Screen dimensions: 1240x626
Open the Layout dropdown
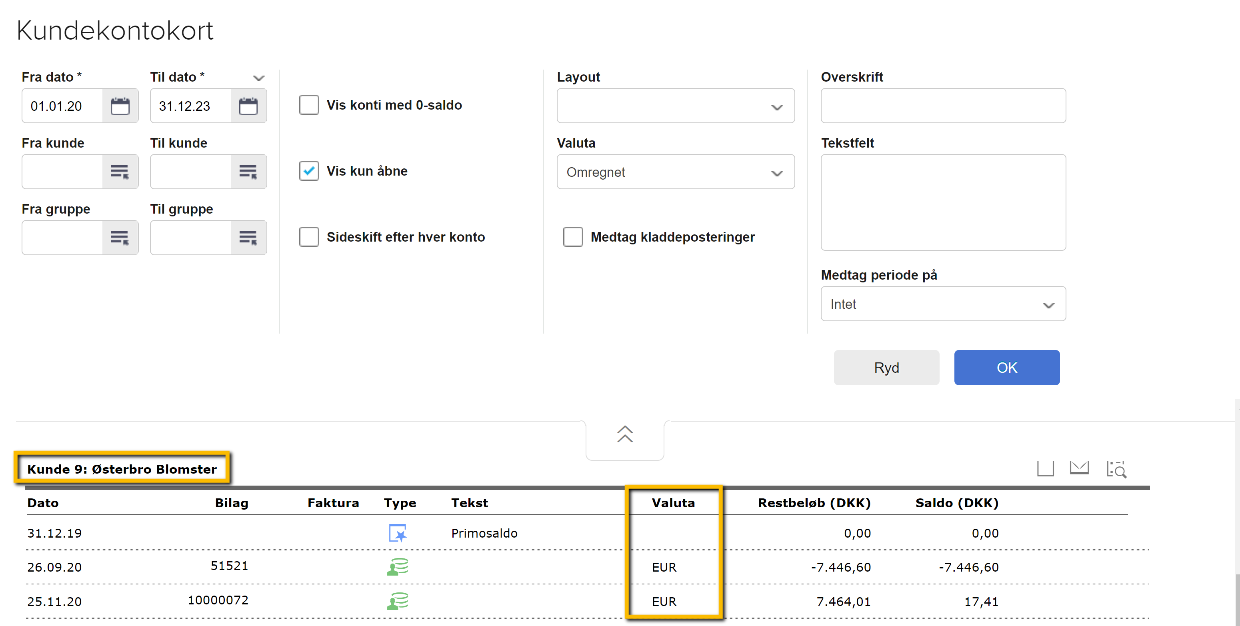click(675, 106)
